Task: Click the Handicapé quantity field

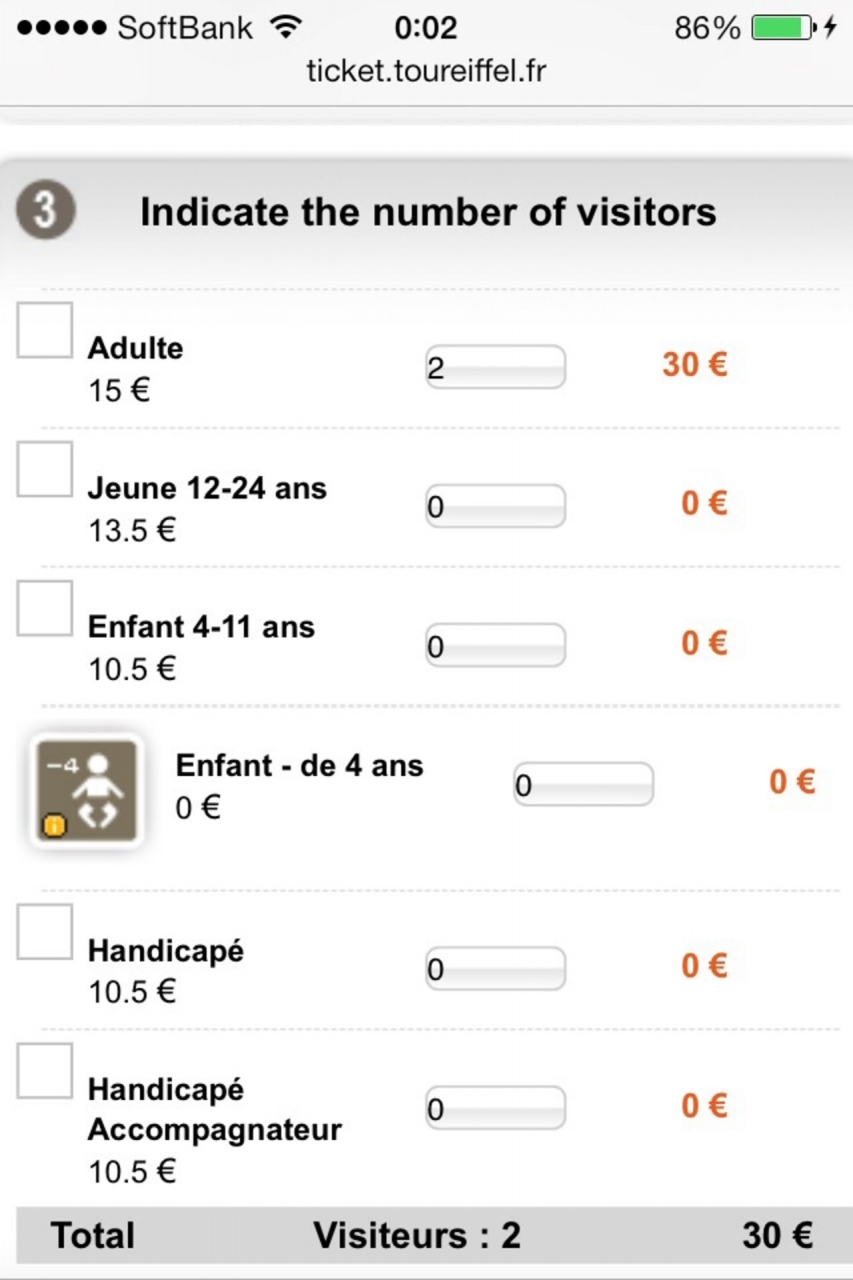Action: point(495,969)
